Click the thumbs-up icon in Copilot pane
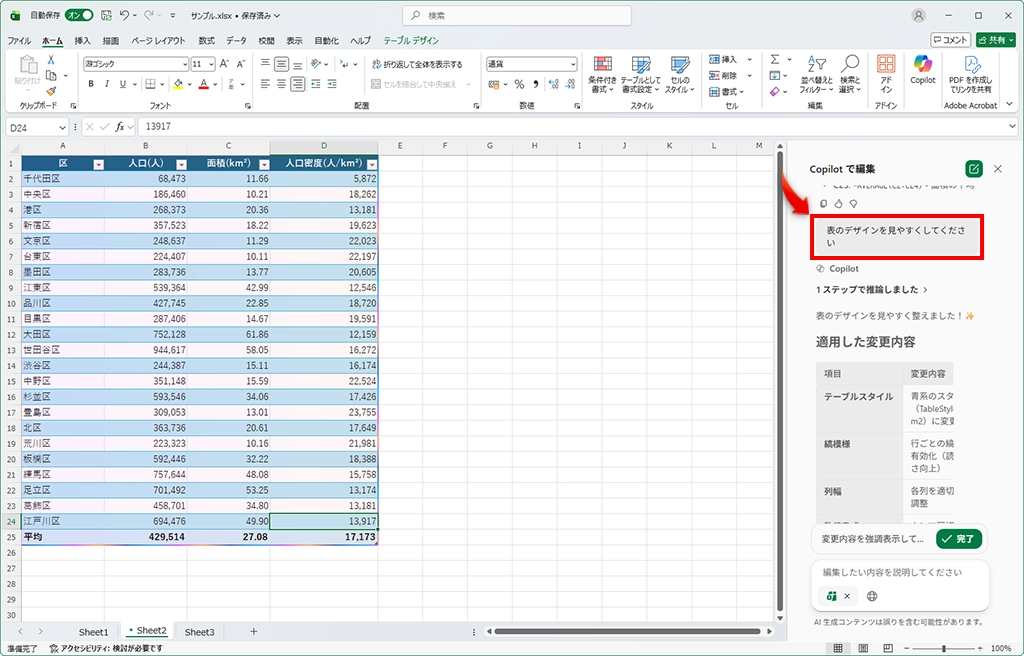This screenshot has height=656, width=1024. point(838,204)
